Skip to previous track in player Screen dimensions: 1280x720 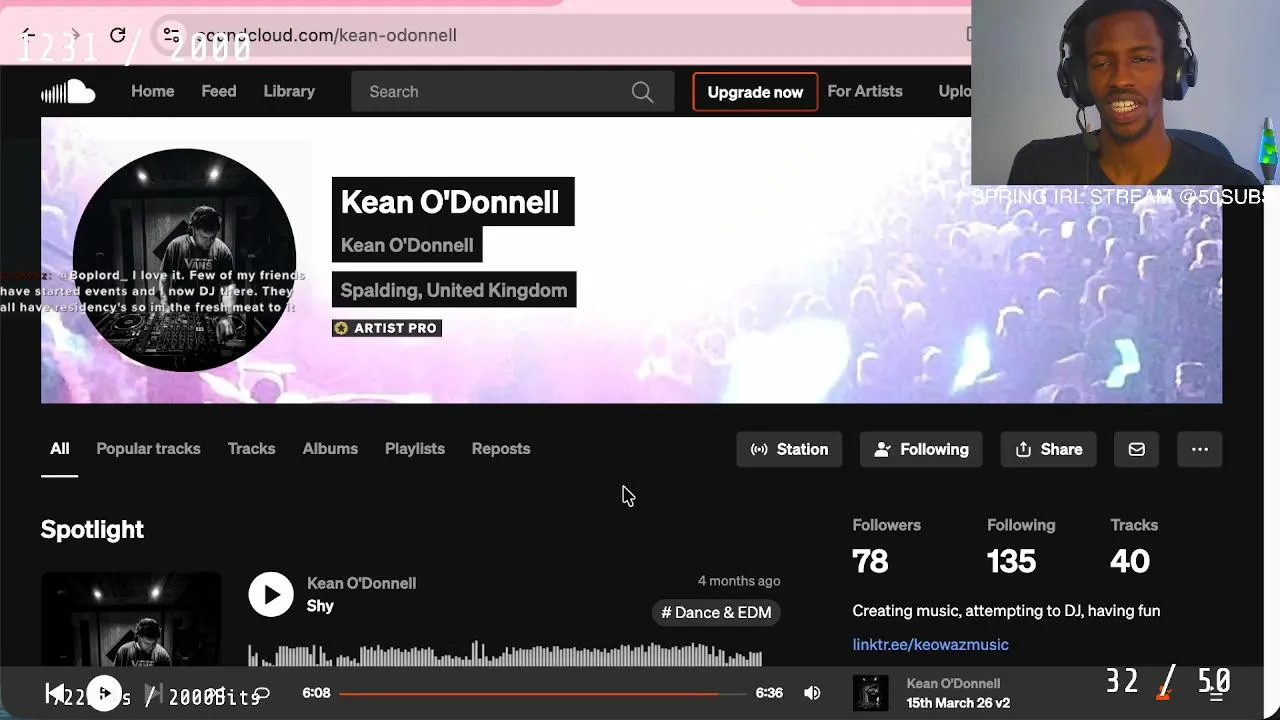click(x=55, y=693)
